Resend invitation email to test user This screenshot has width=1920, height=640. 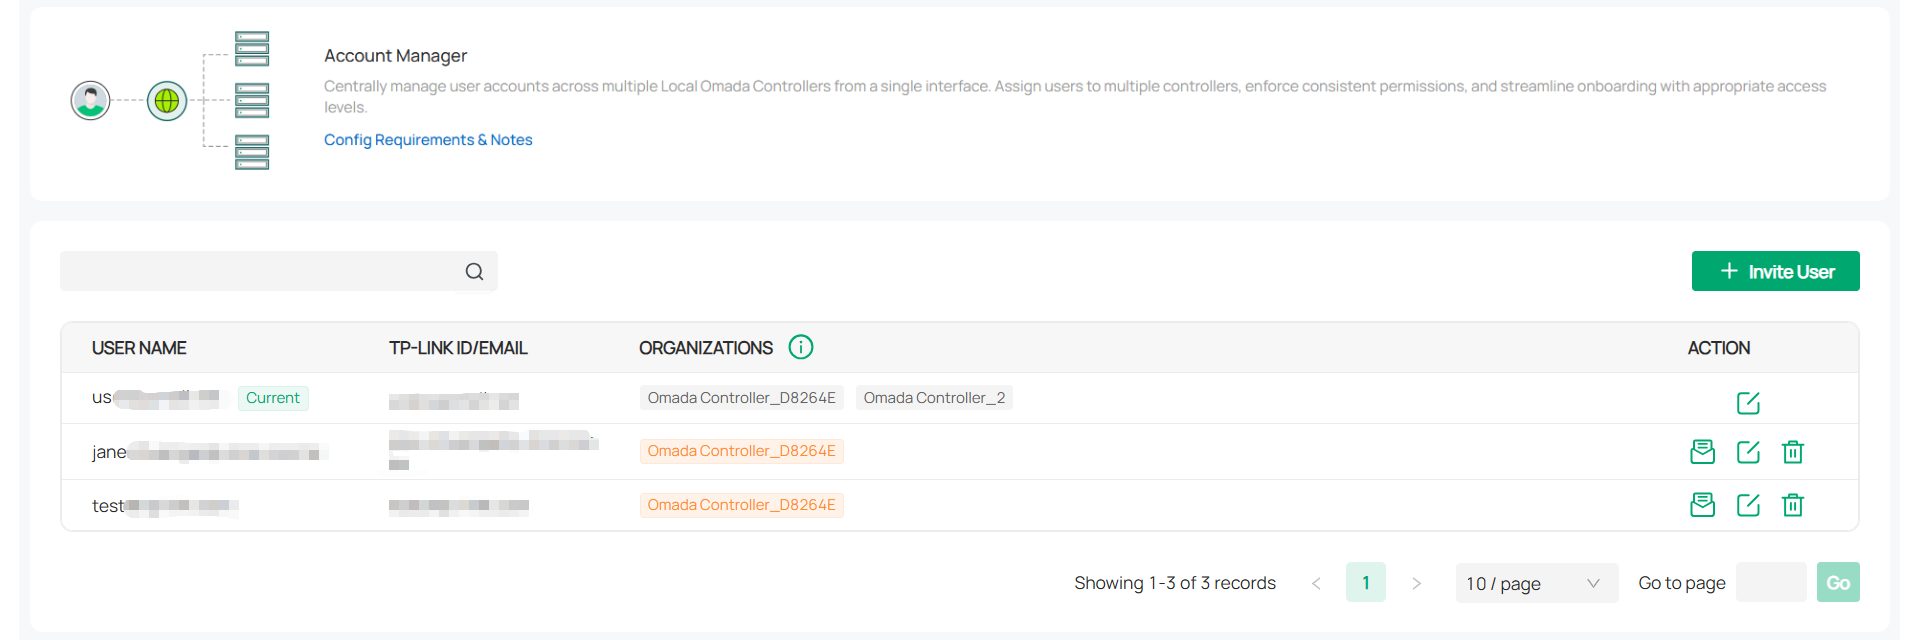coord(1702,505)
